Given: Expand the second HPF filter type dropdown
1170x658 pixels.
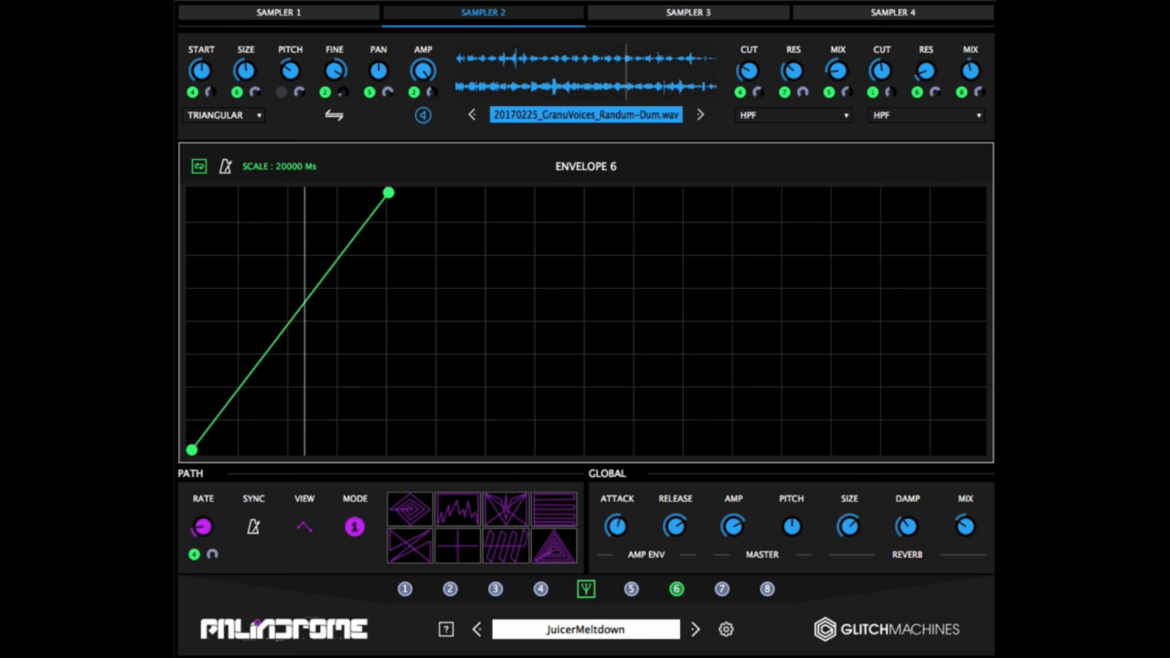Looking at the screenshot, I should [926, 116].
